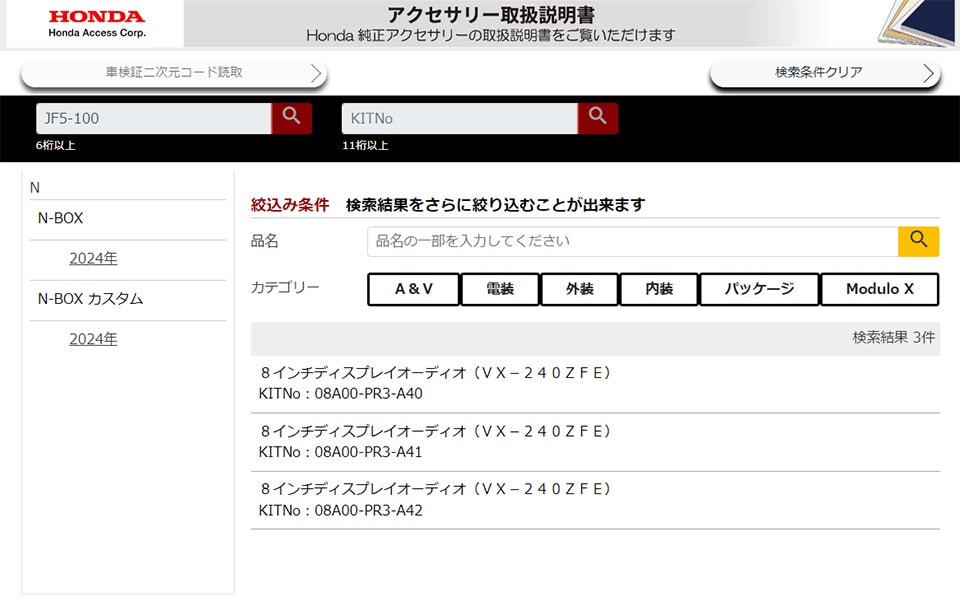The image size is (960, 611).
Task: Open 車検証二次元コード読取 QR reader
Action: [174, 73]
